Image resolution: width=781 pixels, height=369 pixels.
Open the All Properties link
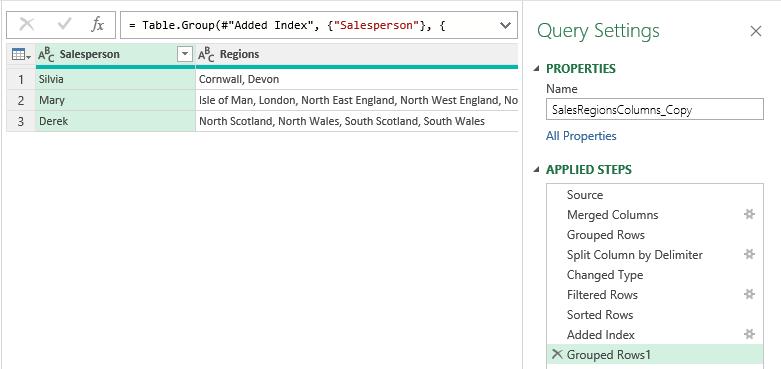point(581,136)
